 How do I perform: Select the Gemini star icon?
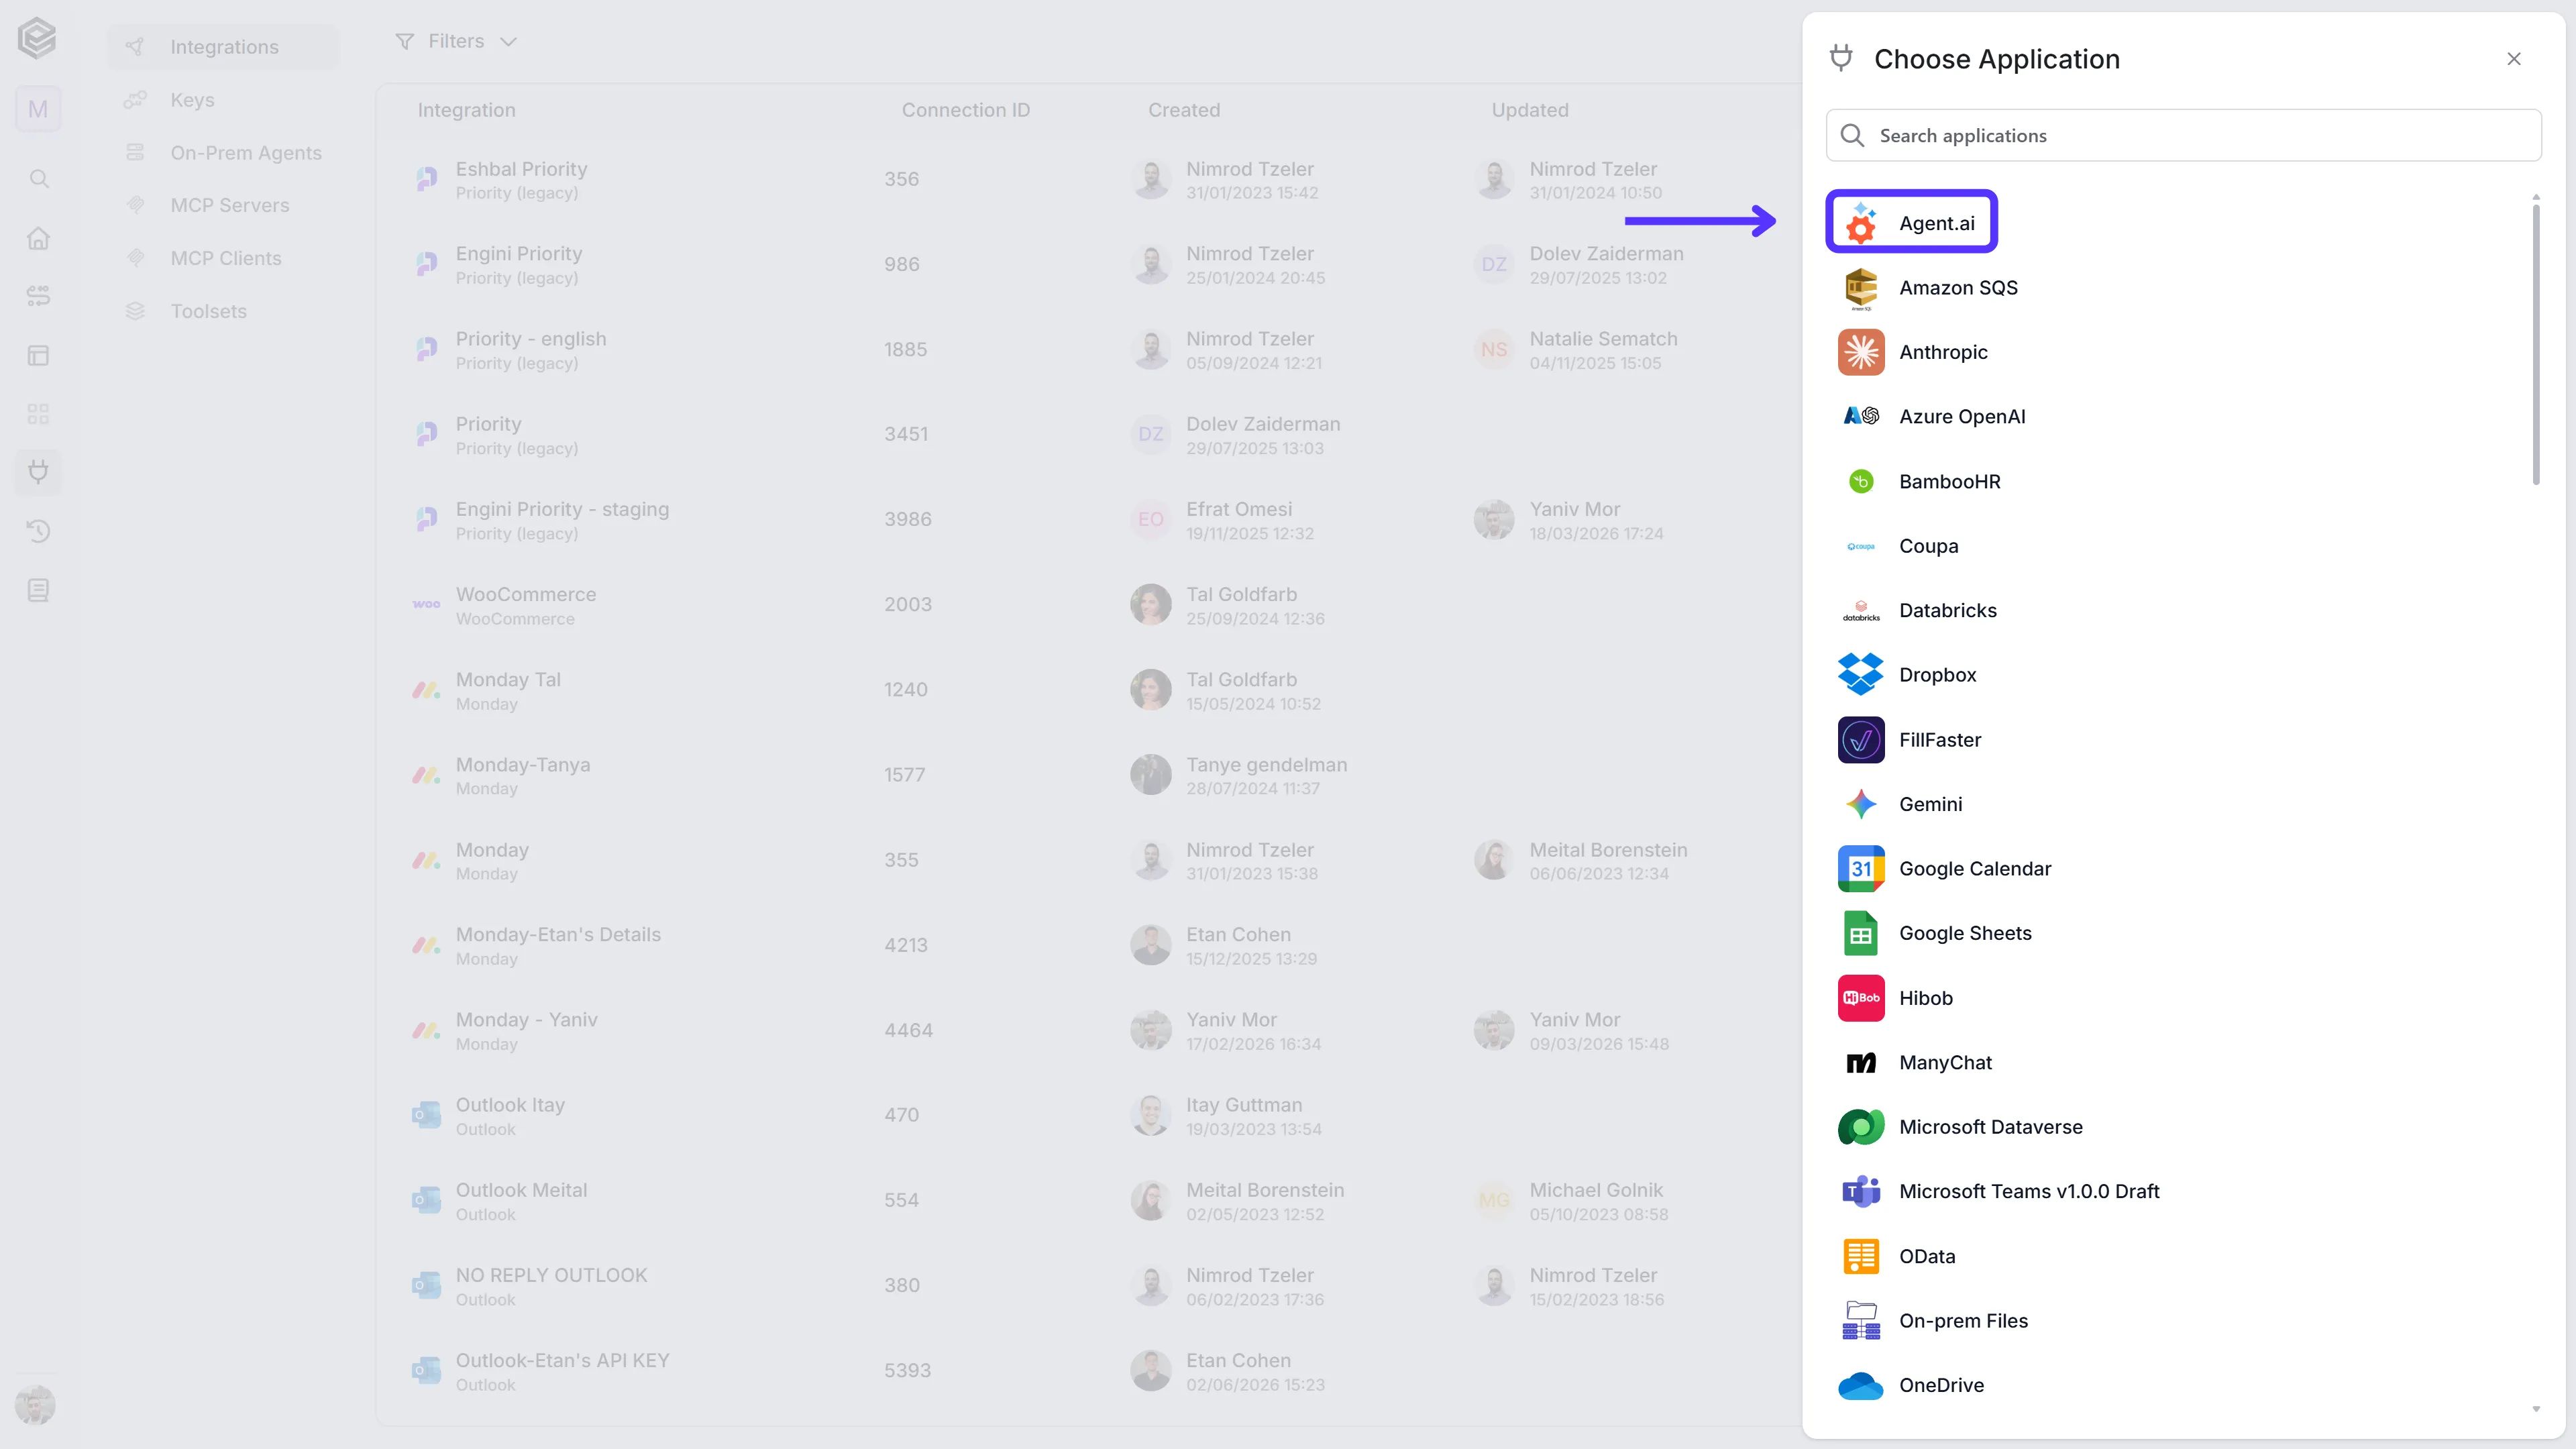pyautogui.click(x=1860, y=804)
